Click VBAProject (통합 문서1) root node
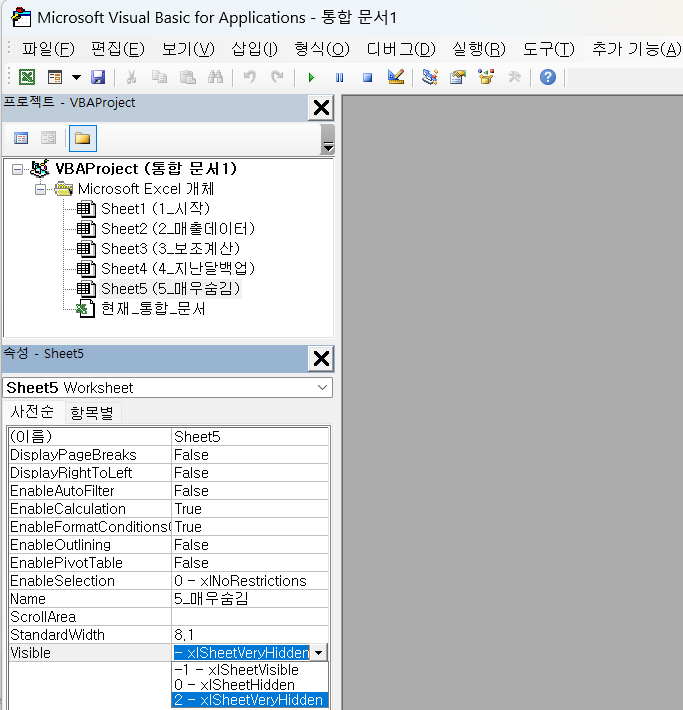 coord(146,169)
